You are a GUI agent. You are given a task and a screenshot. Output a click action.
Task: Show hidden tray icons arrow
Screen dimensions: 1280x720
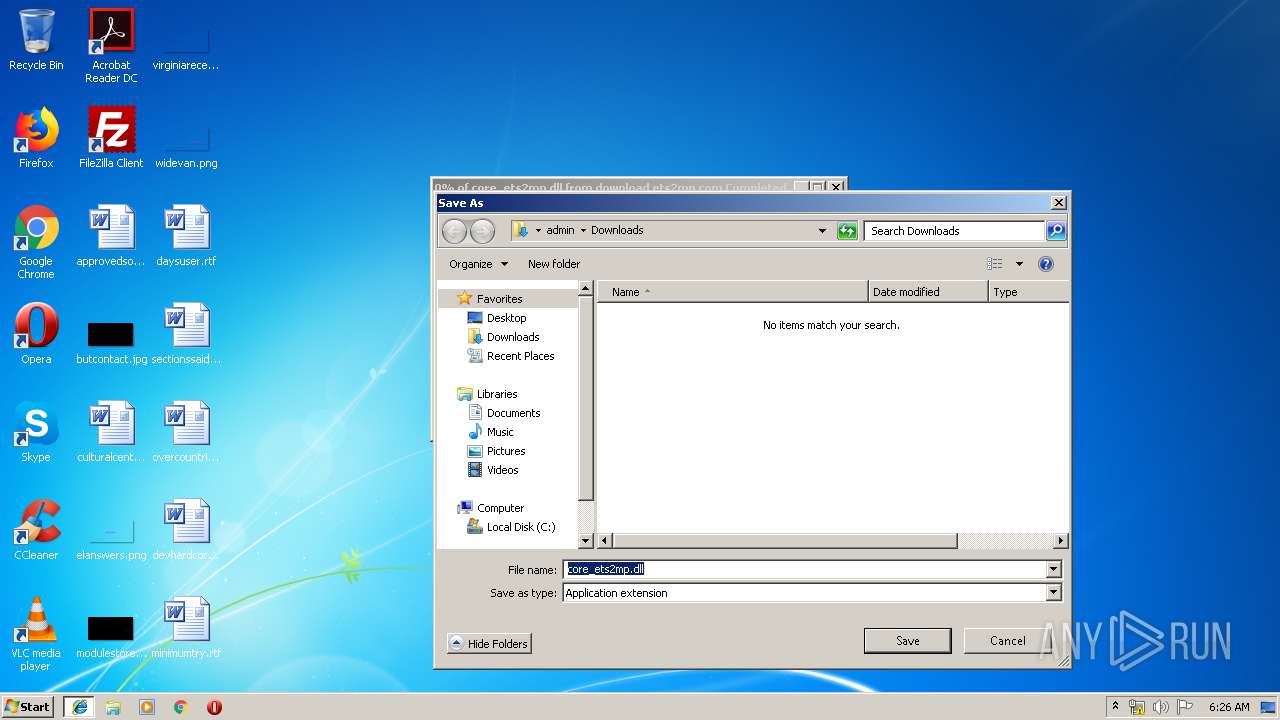[x=1115, y=706]
